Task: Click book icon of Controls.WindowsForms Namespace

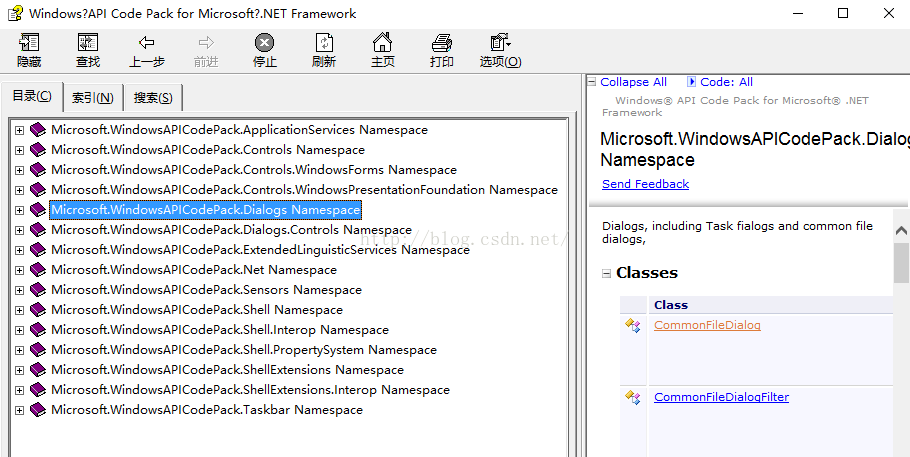Action: (x=38, y=170)
